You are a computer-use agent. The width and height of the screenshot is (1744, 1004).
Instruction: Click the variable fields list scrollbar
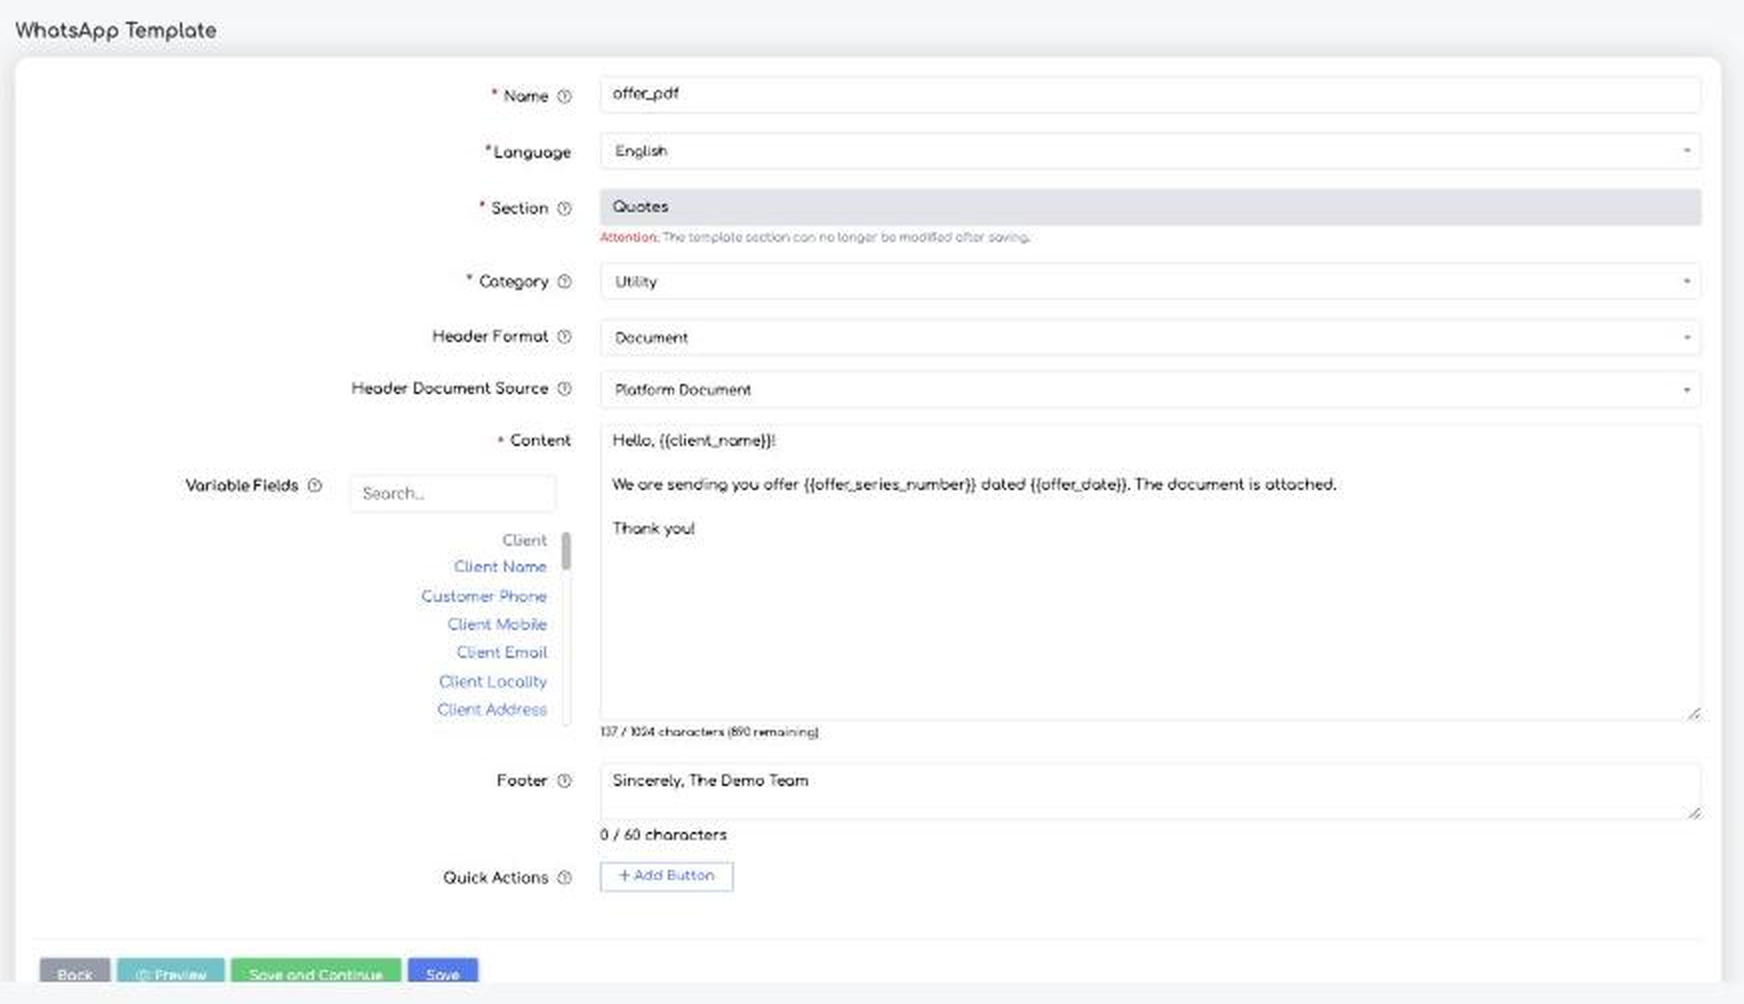(566, 551)
